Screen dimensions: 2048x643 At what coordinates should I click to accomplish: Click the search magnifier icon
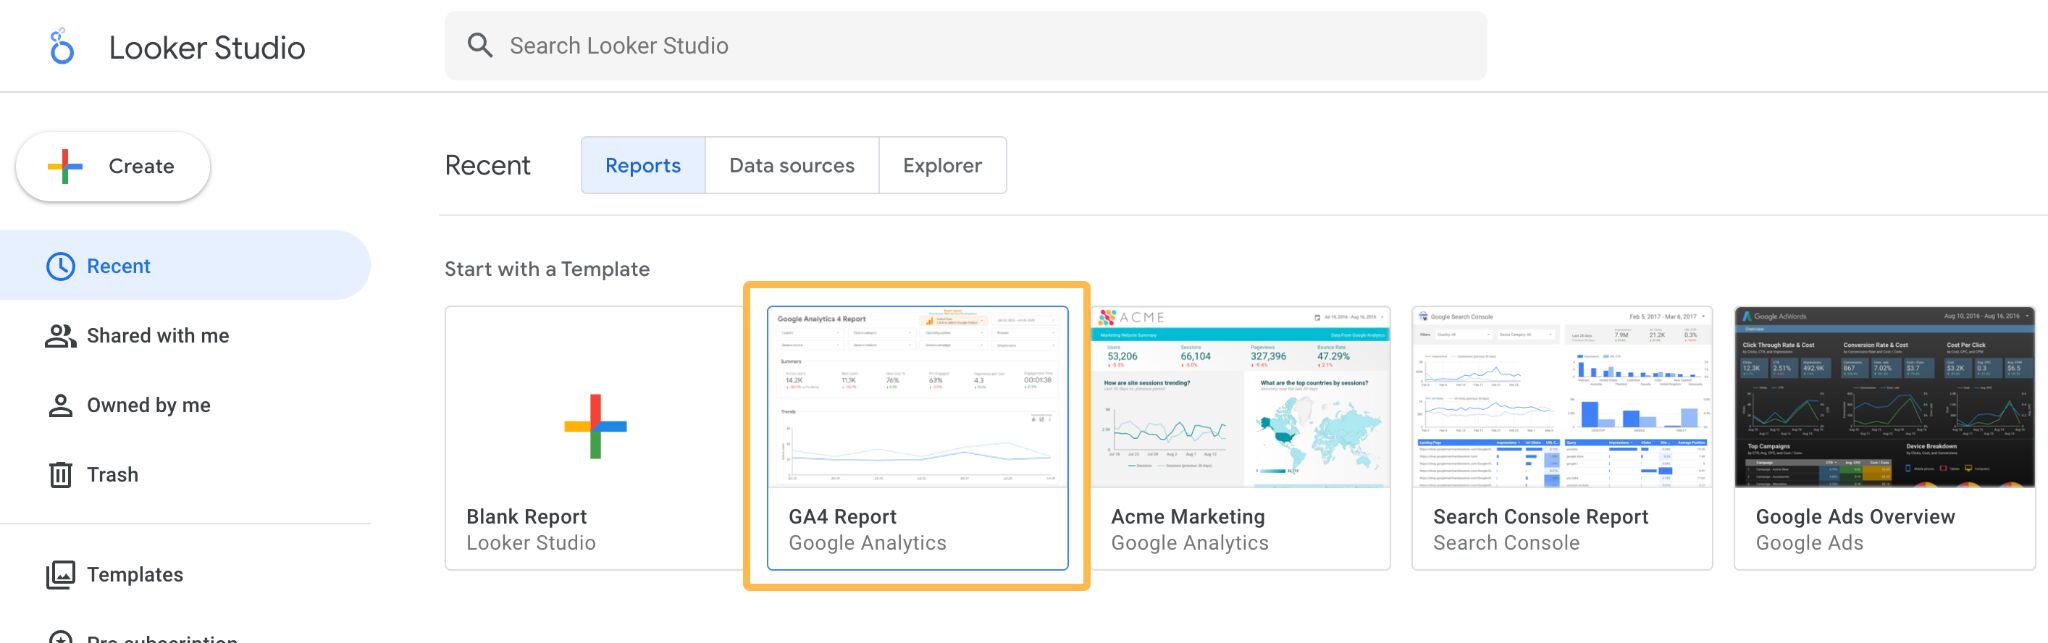pyautogui.click(x=480, y=45)
